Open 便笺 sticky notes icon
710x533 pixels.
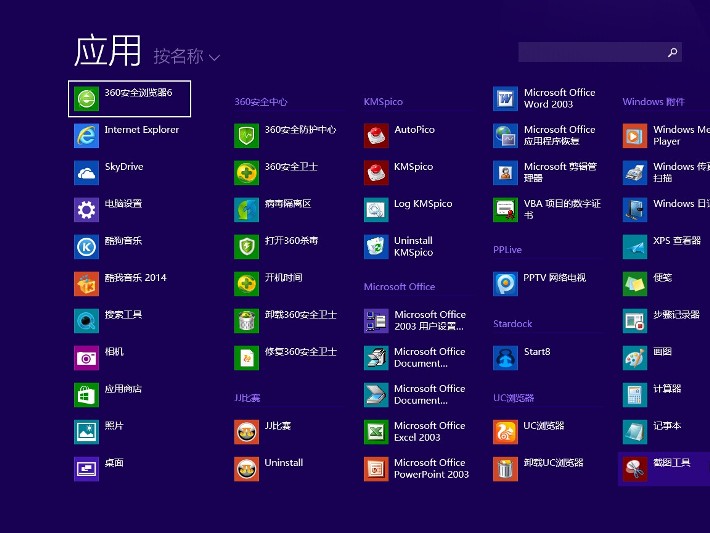pos(635,283)
